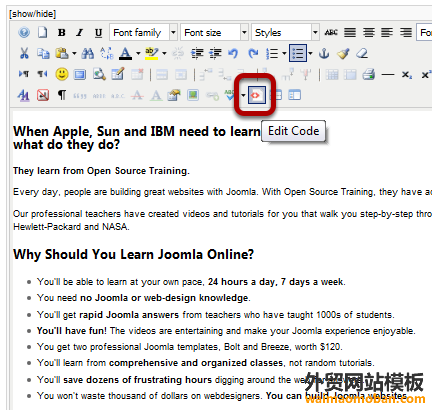Image resolution: width=432 pixels, height=410 pixels.
Task: Click the Insert Attributes icon
Action: [174, 95]
